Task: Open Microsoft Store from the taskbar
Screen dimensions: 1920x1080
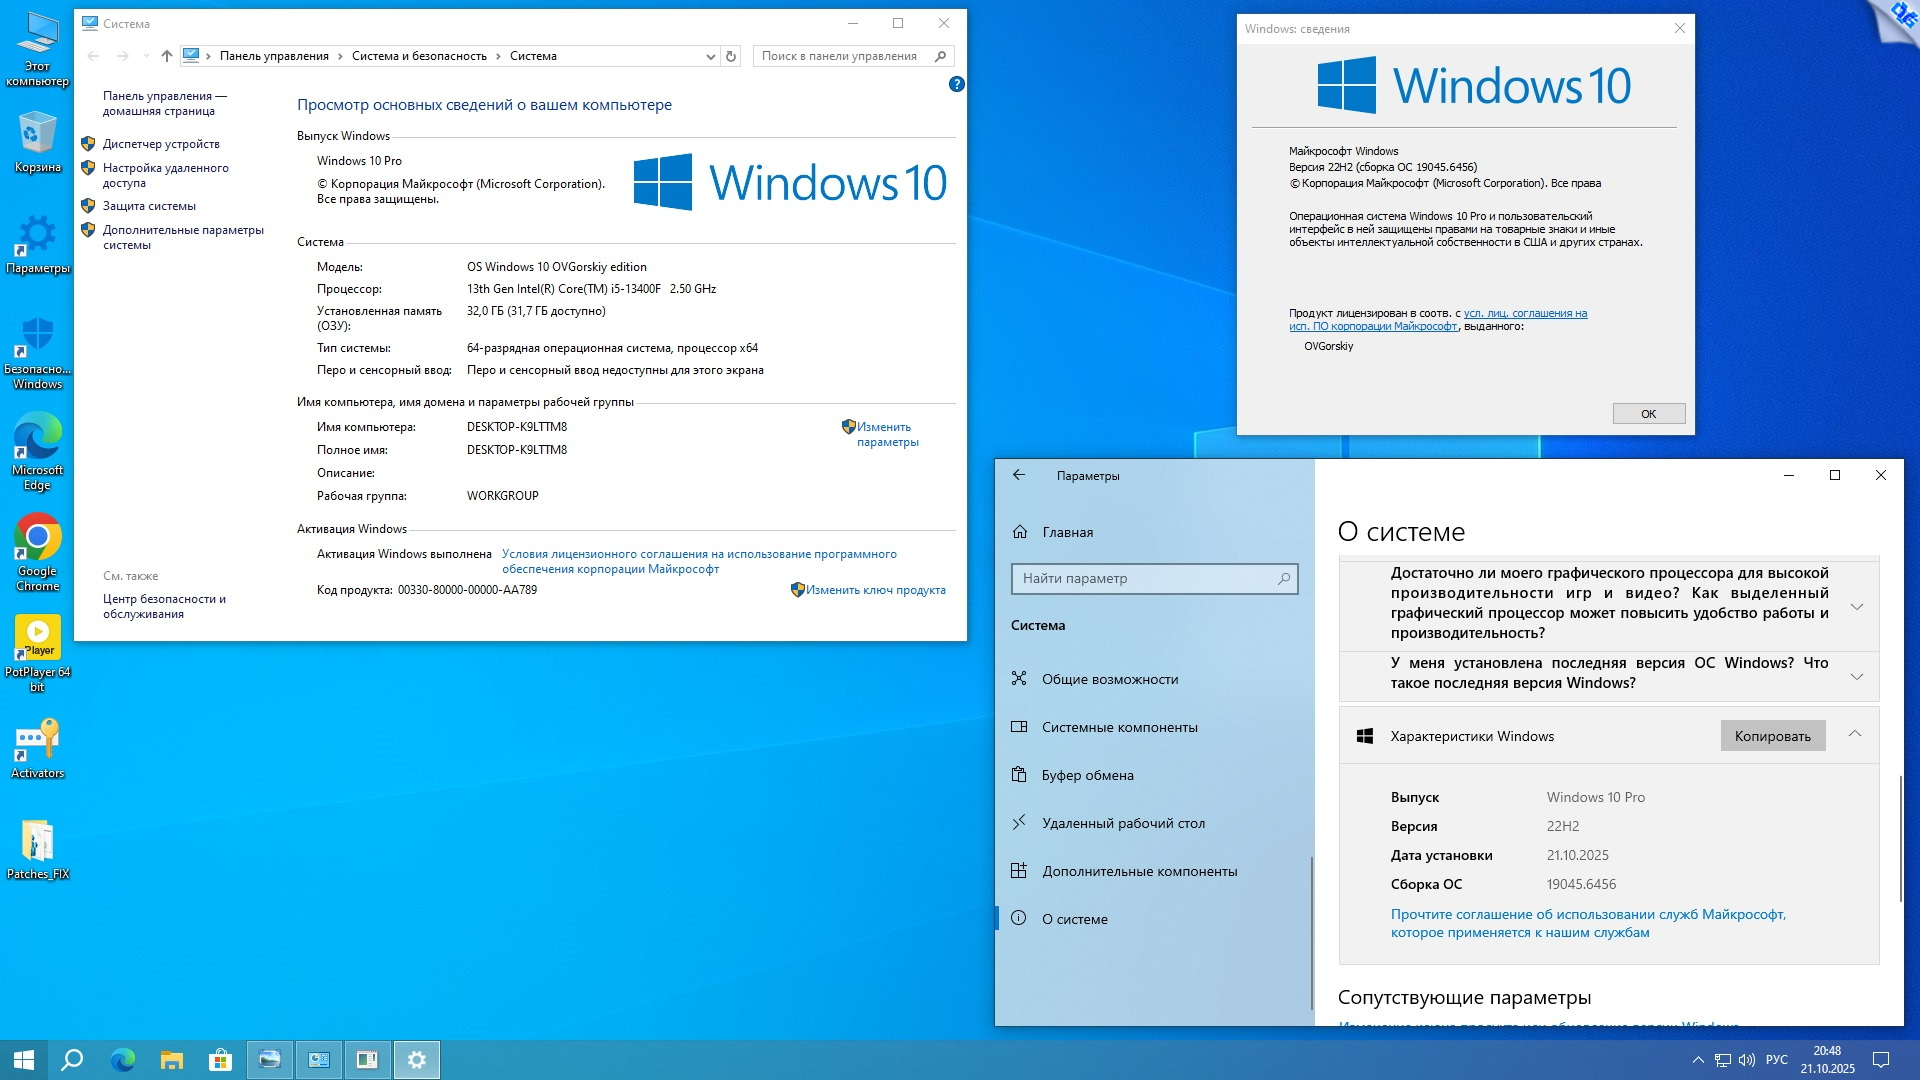Action: (220, 1060)
